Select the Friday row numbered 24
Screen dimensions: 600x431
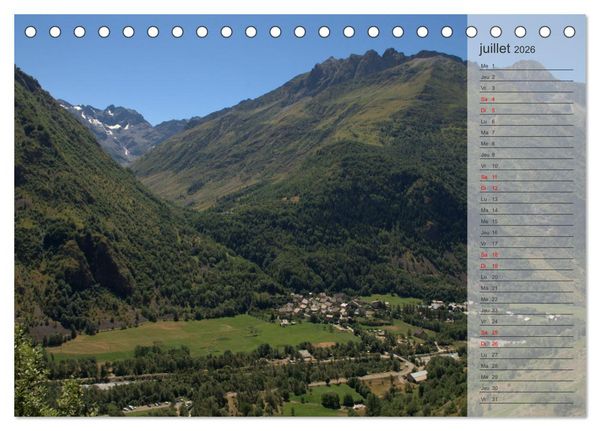pyautogui.click(x=527, y=321)
